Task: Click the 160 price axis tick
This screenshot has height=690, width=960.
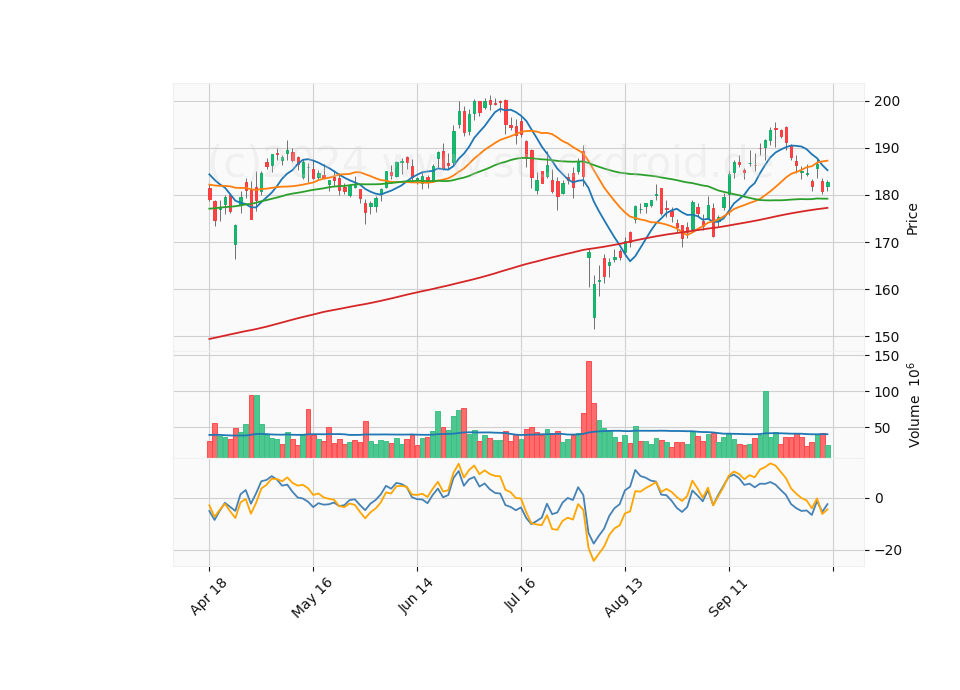Action: point(886,290)
